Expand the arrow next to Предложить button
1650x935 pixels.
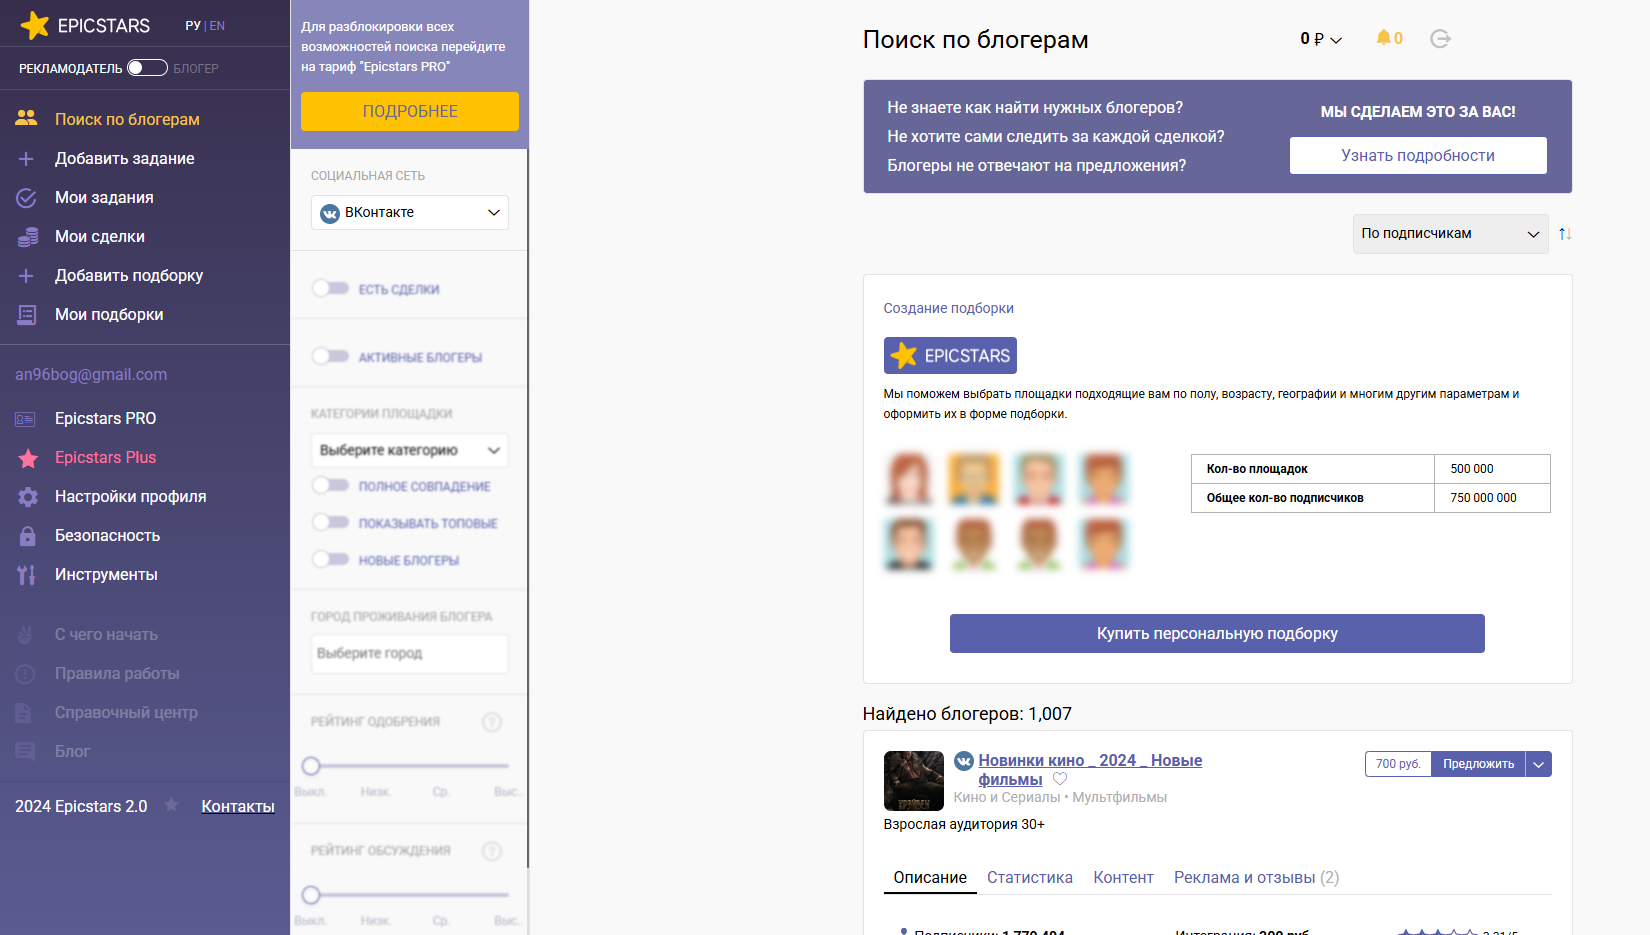coord(1539,764)
